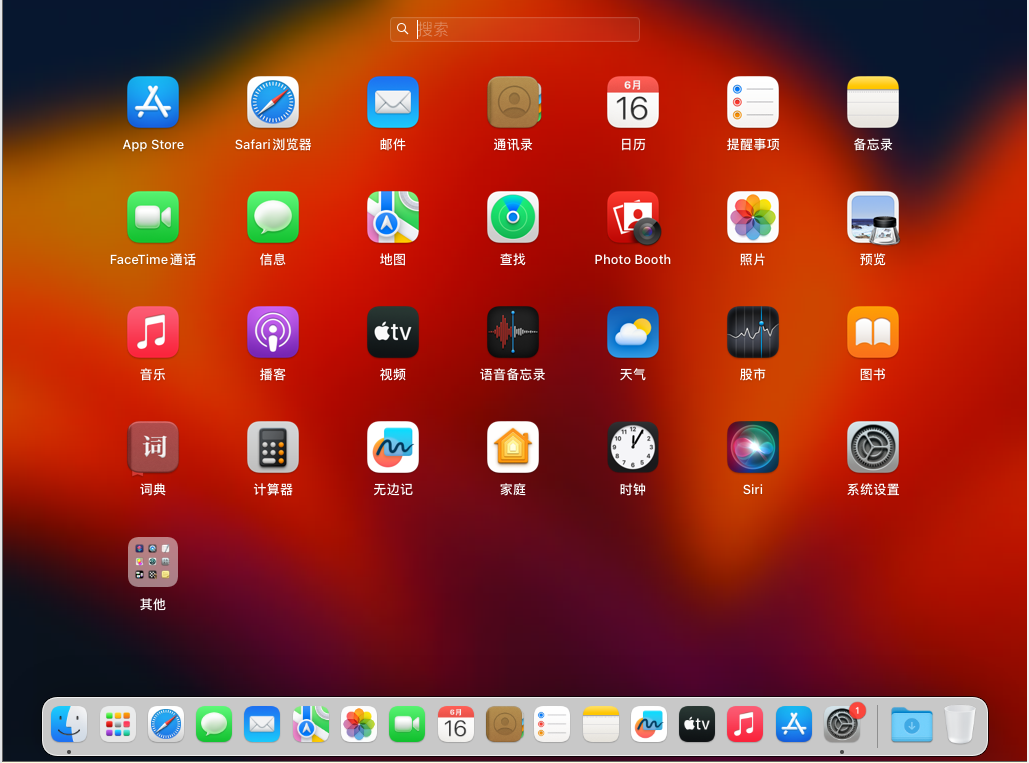Launch Siri from Launchpad
Viewport: 1029px width, 763px height.
tap(753, 447)
